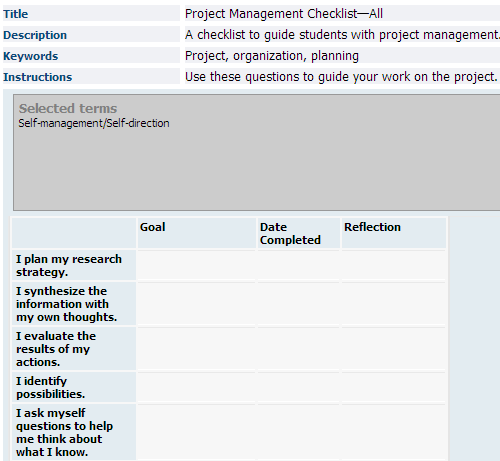Click 'Project, organization, planning' keywords
The width and height of the screenshot is (500, 461).
(272, 56)
